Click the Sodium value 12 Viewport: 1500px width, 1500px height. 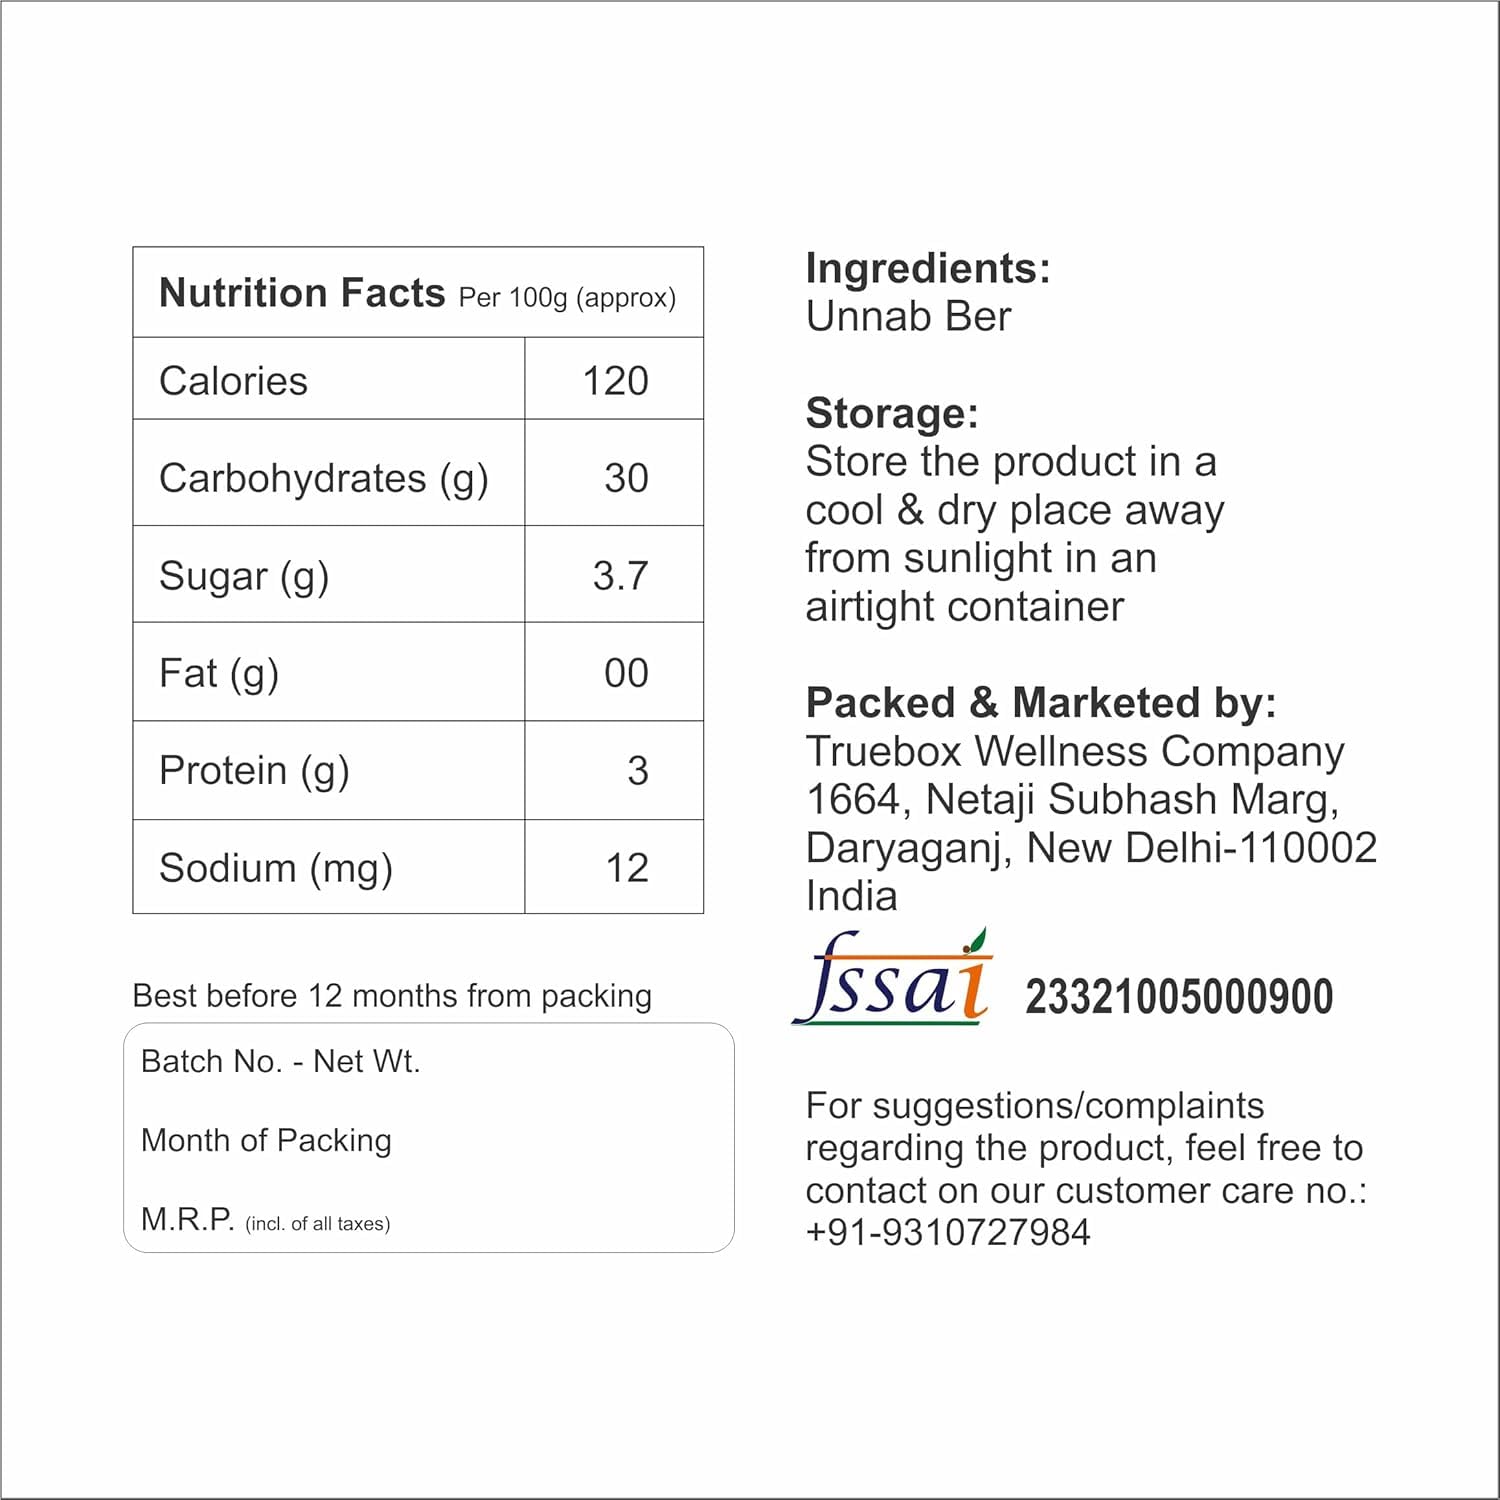click(x=627, y=867)
